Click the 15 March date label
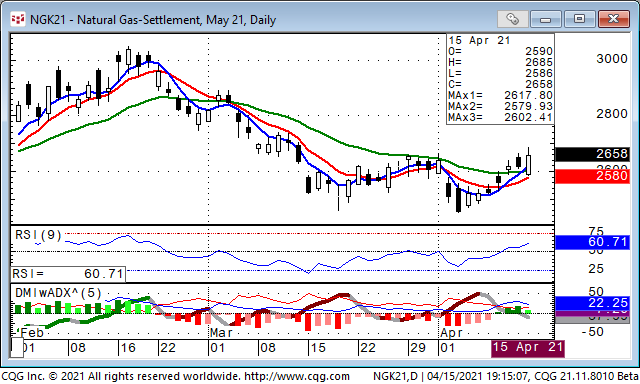Screen dimensions: 640x384 (318, 348)
